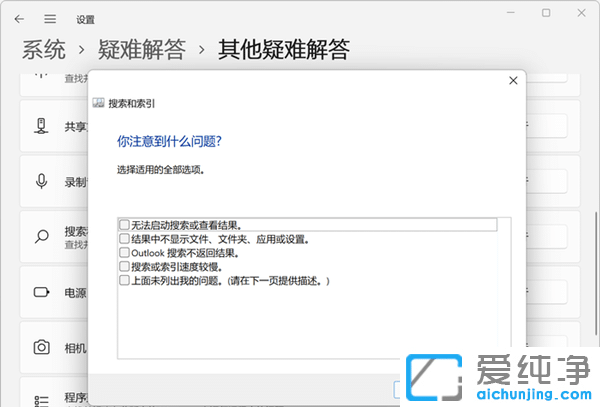Click the 搜索和索引 dialog title icon
The image size is (600, 407).
(98, 103)
